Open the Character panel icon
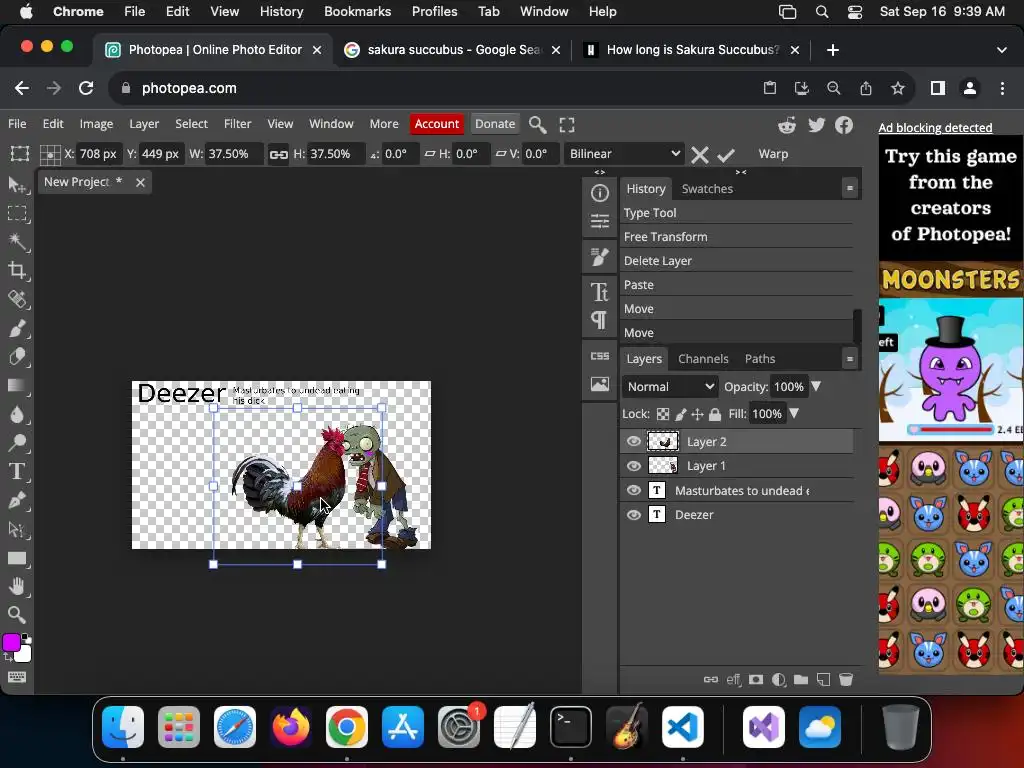 pos(600,292)
